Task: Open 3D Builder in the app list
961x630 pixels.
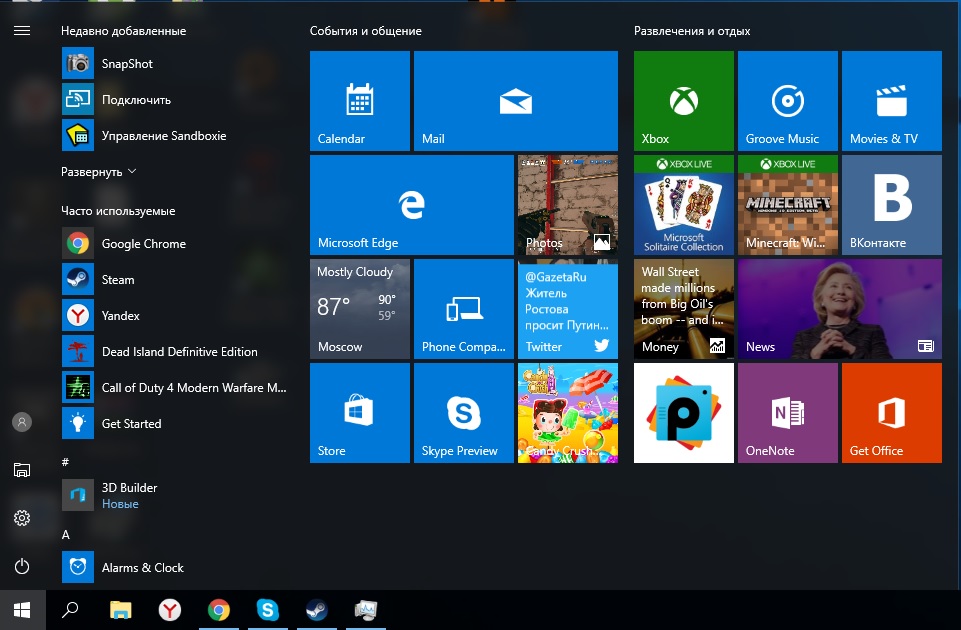Action: (177, 495)
